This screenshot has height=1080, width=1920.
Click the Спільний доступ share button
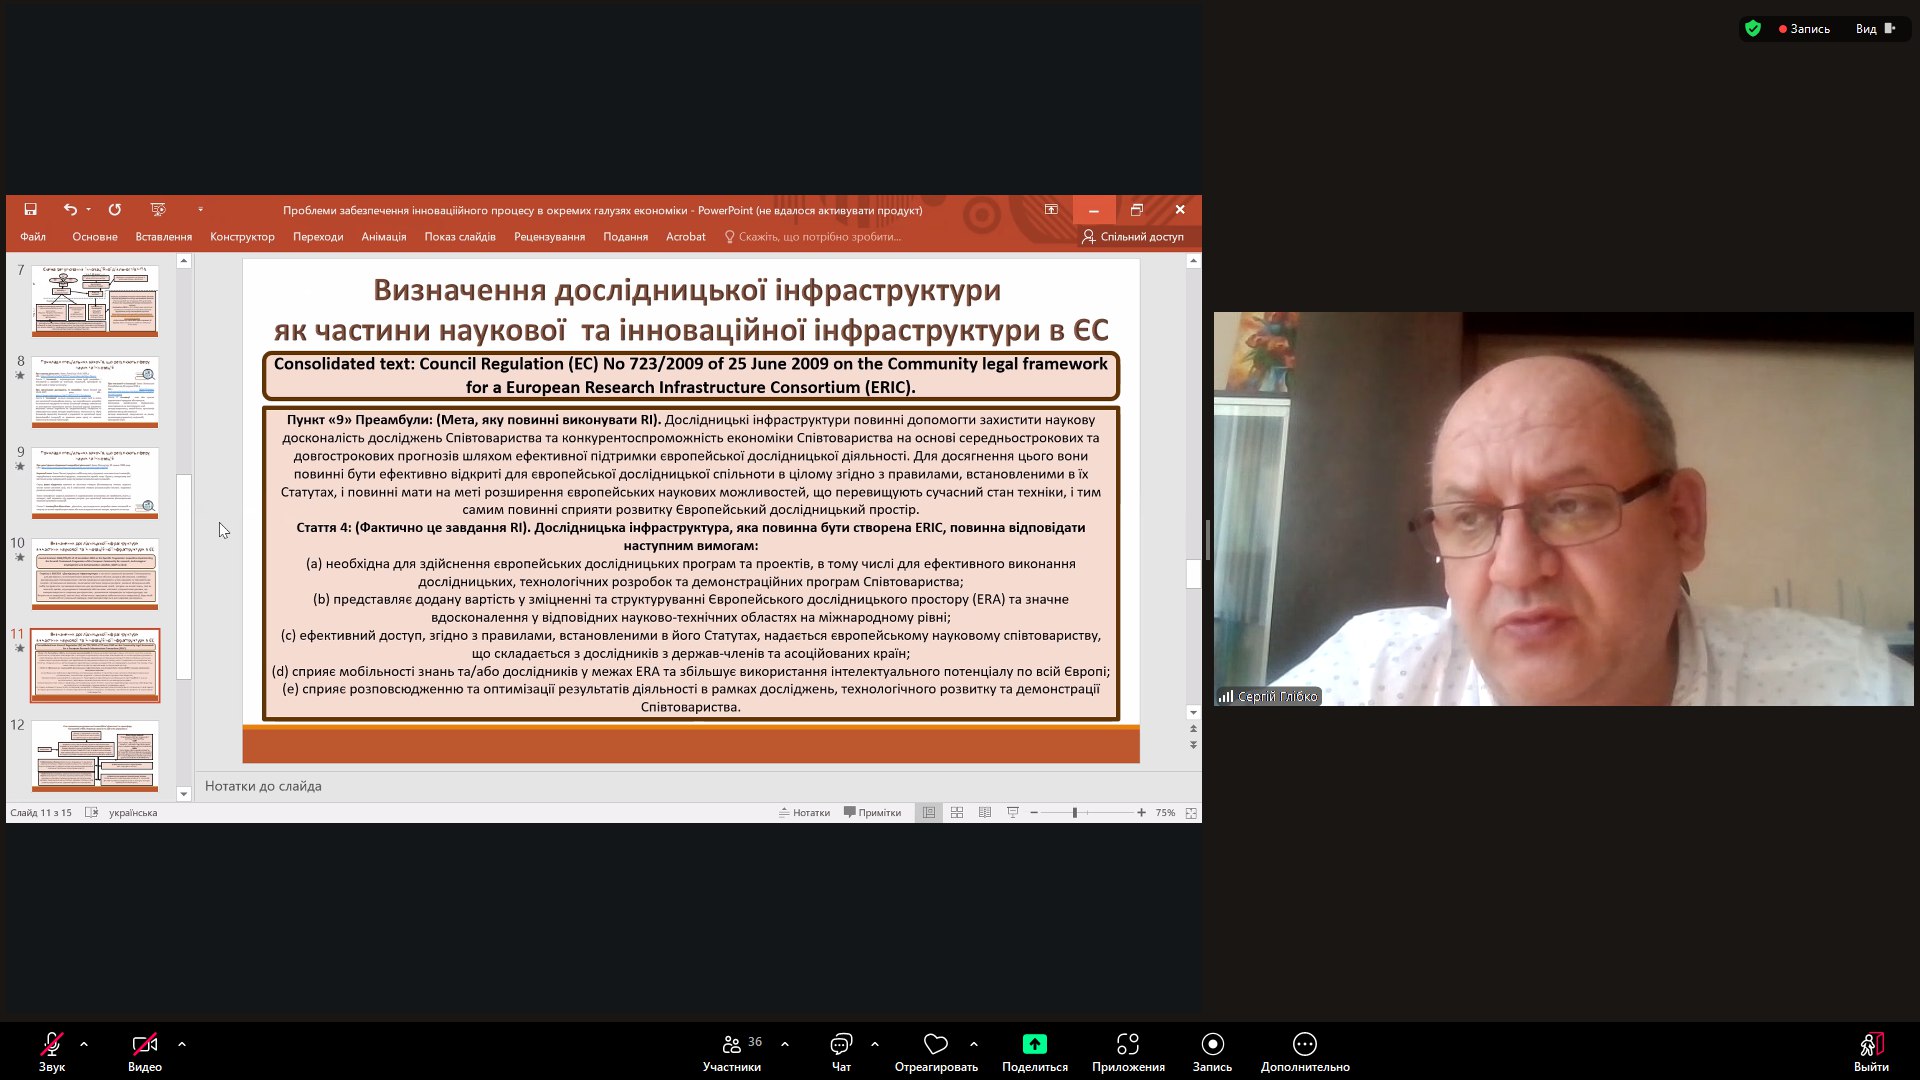(x=1132, y=237)
